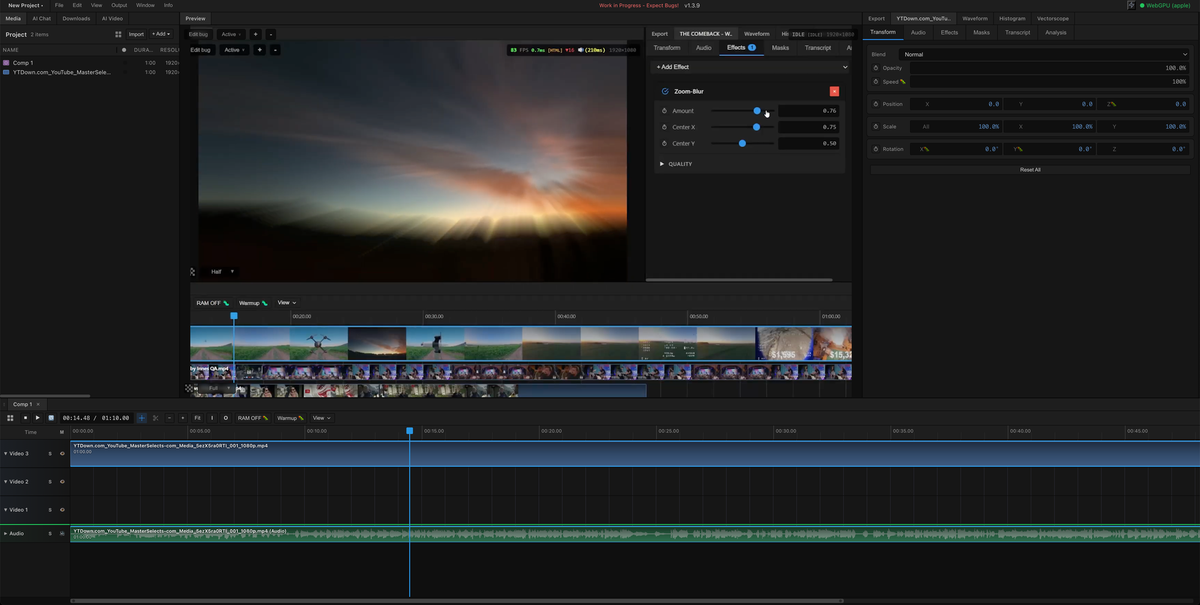Expand the QUALITY section of Zoom-Blur
The width and height of the screenshot is (1200, 605).
[x=676, y=164]
